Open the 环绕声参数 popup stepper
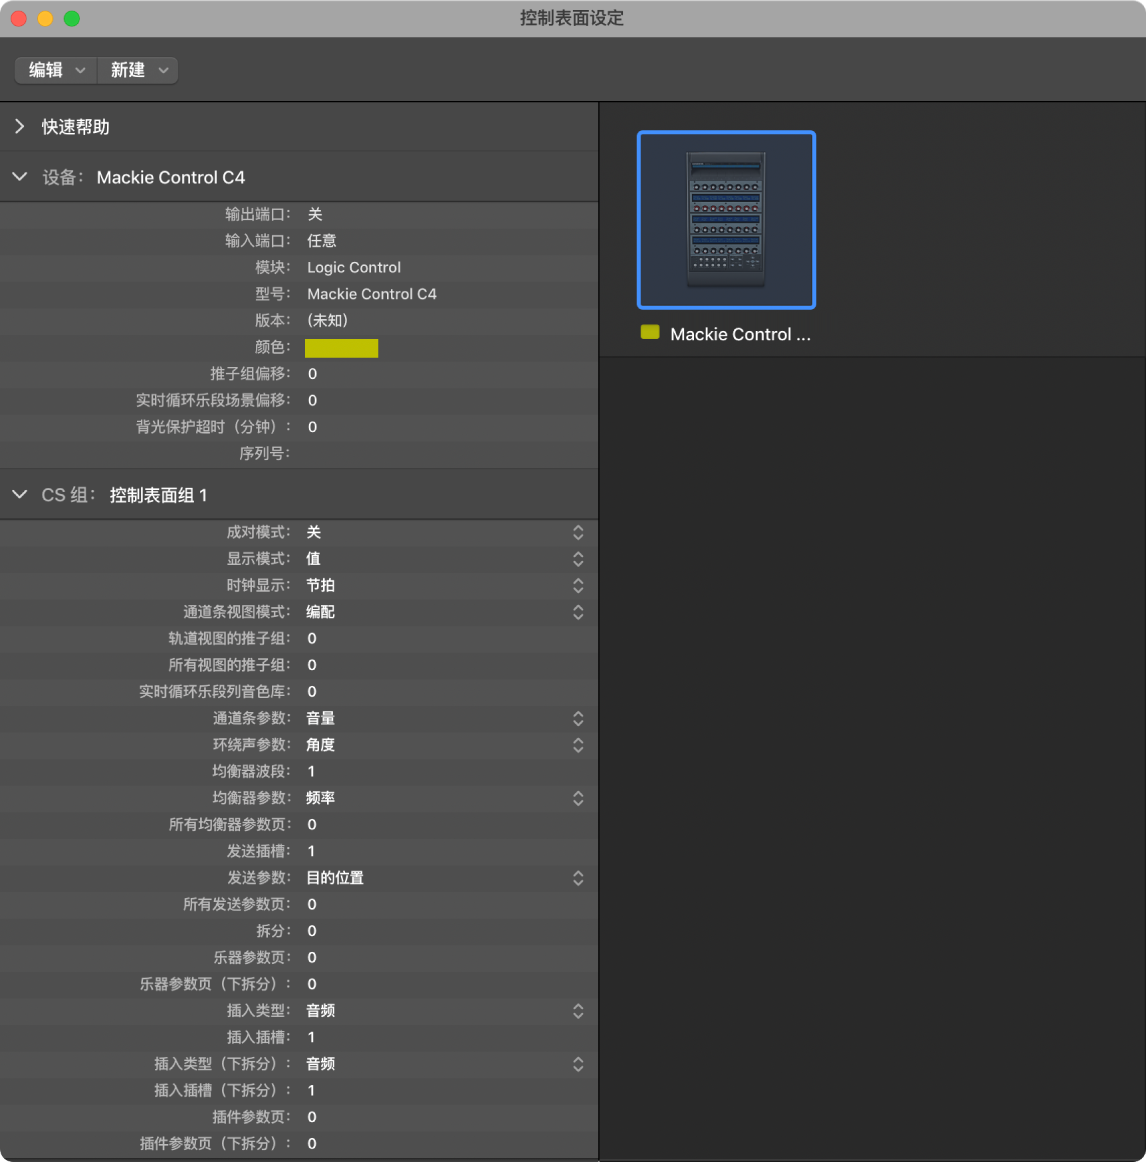The height and width of the screenshot is (1162, 1146). click(x=578, y=745)
